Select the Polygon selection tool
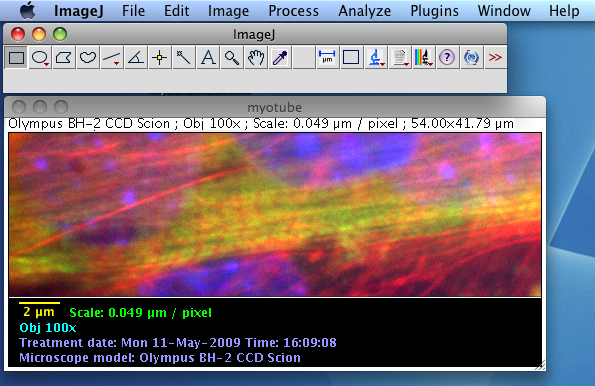 click(x=64, y=58)
